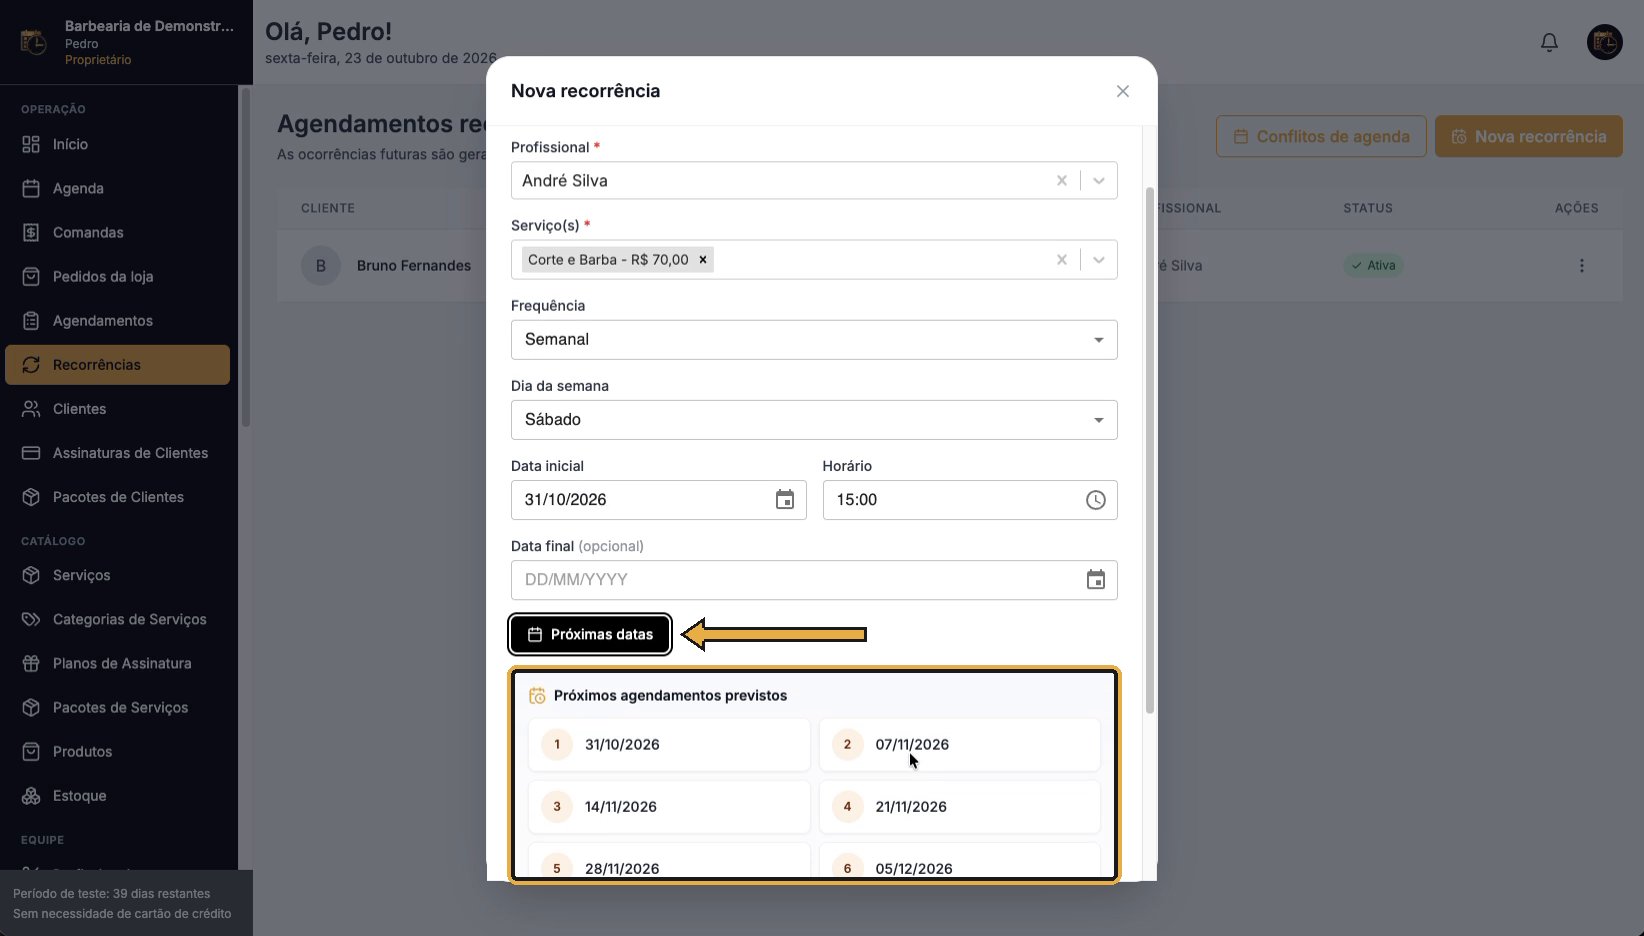Open Categorias de Serviços

pos(118,619)
